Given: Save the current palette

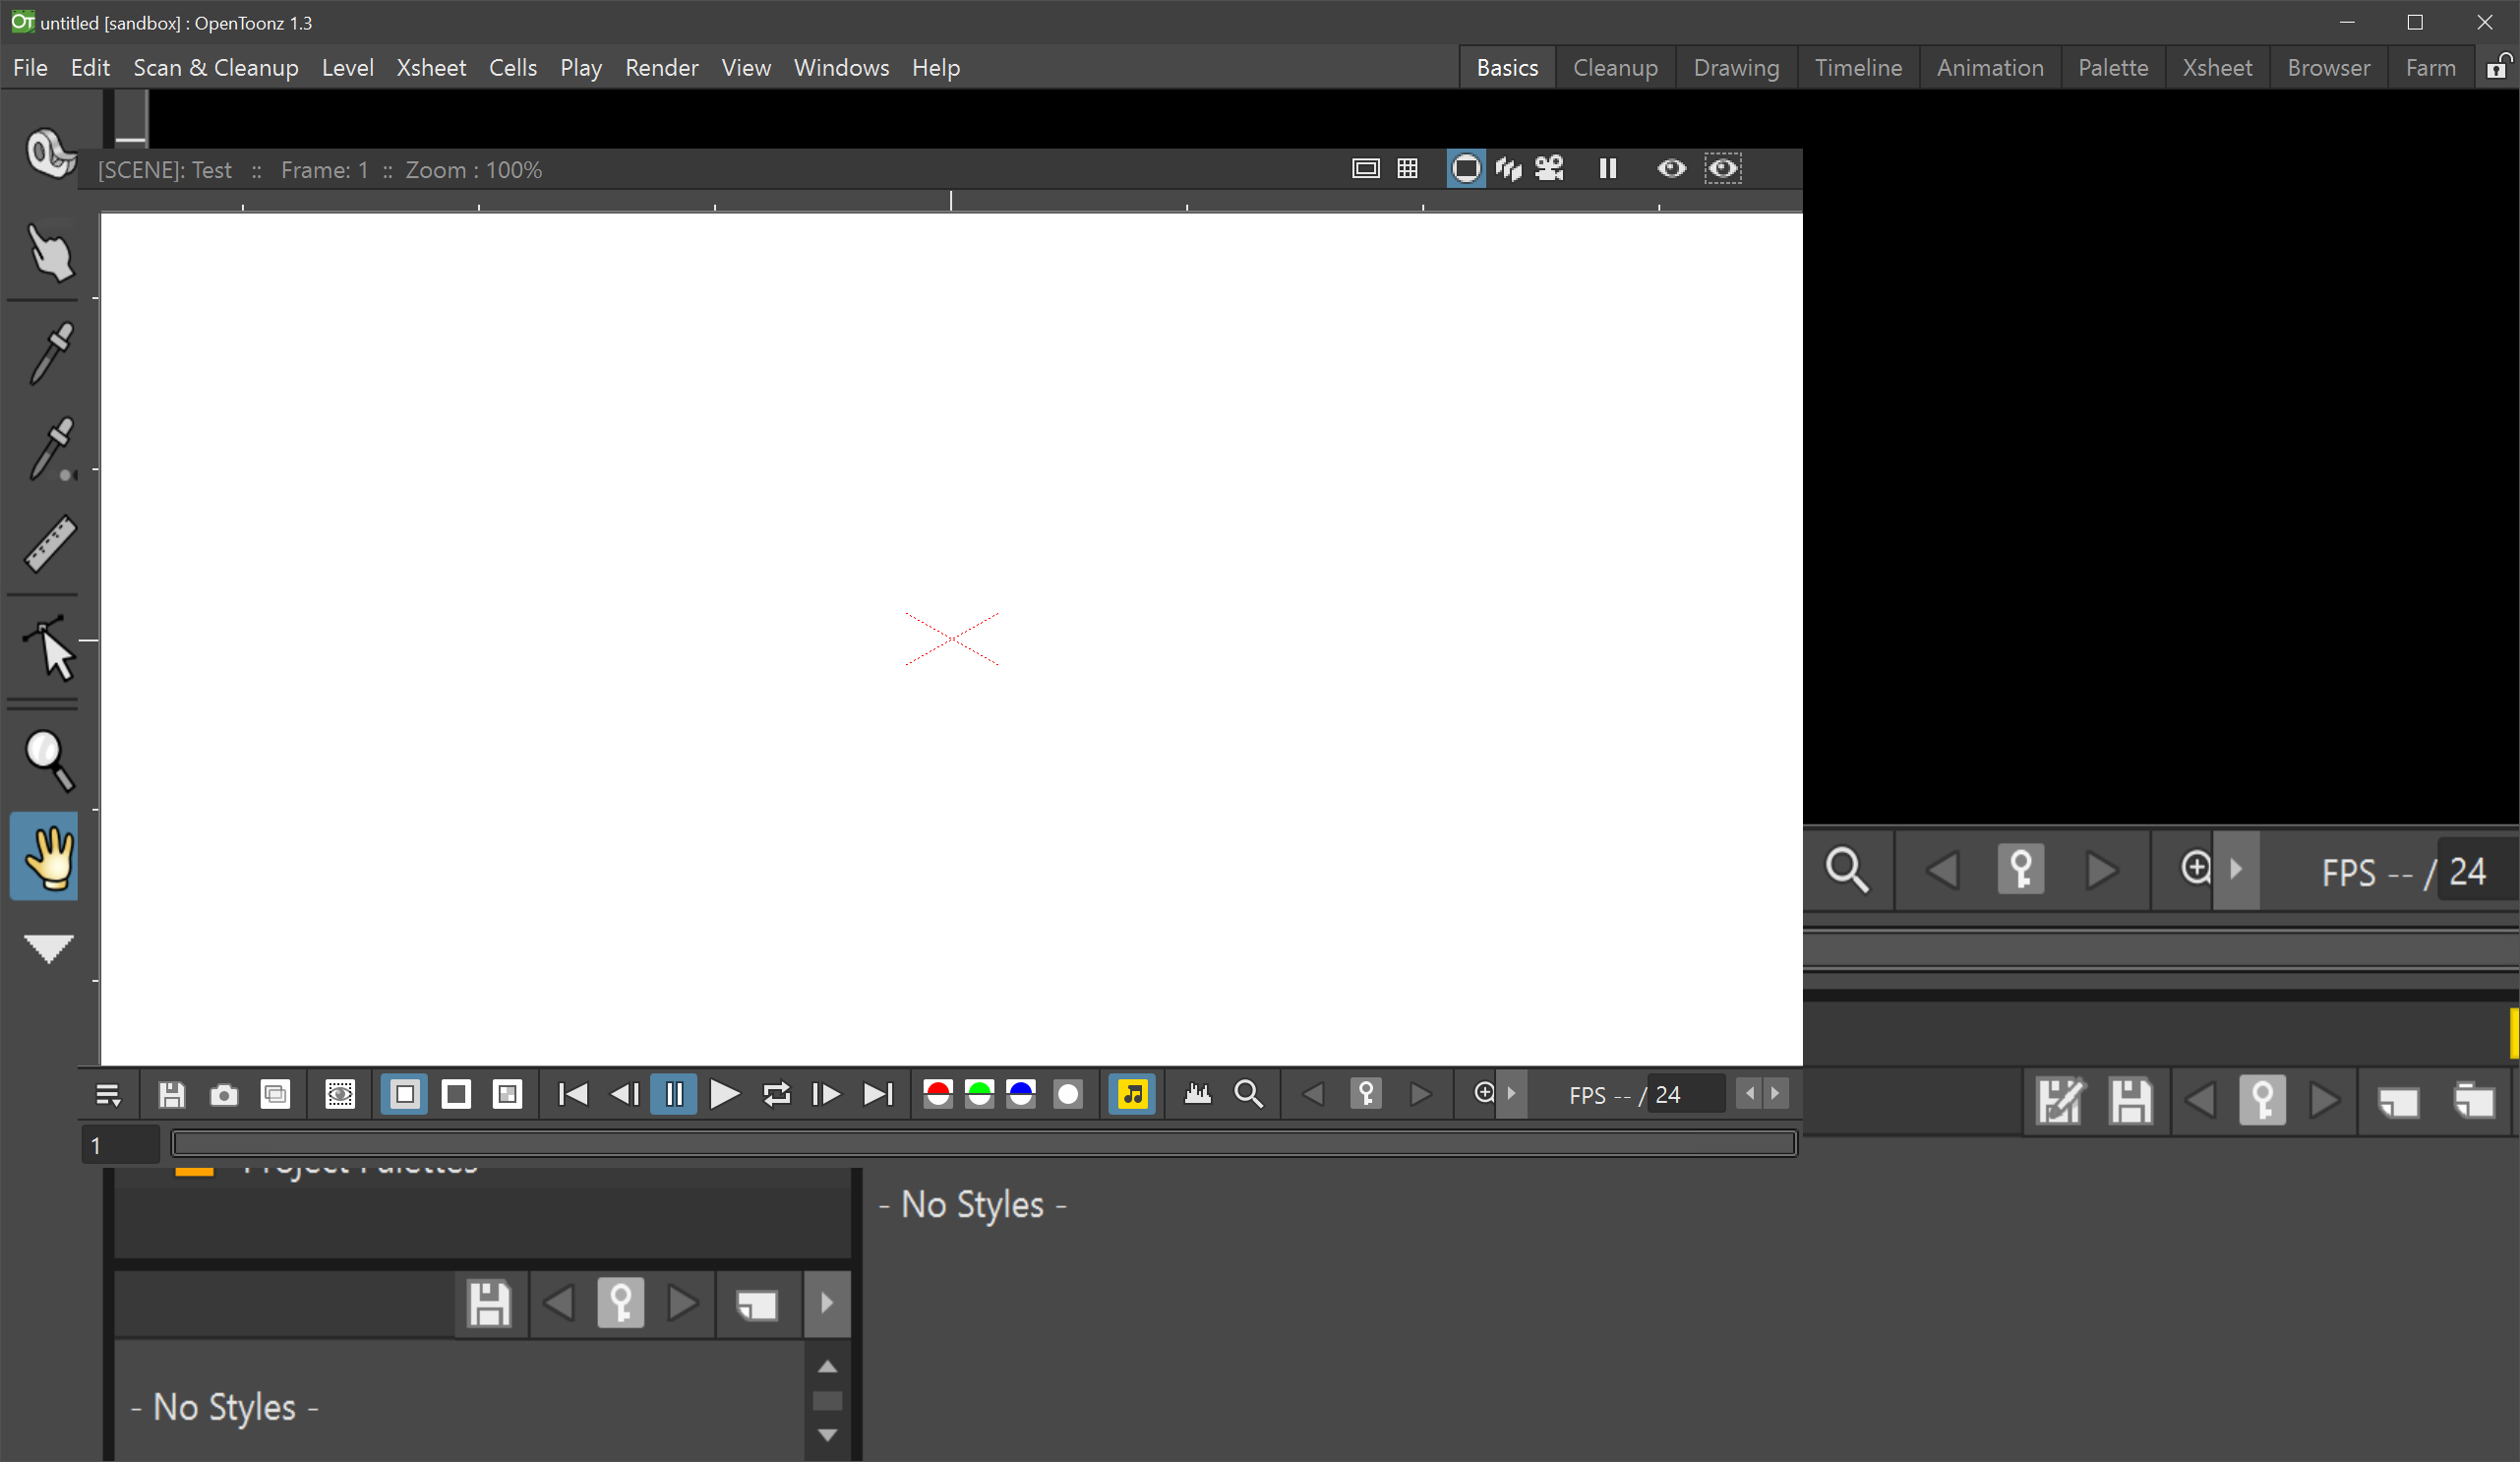Looking at the screenshot, I should point(489,1304).
